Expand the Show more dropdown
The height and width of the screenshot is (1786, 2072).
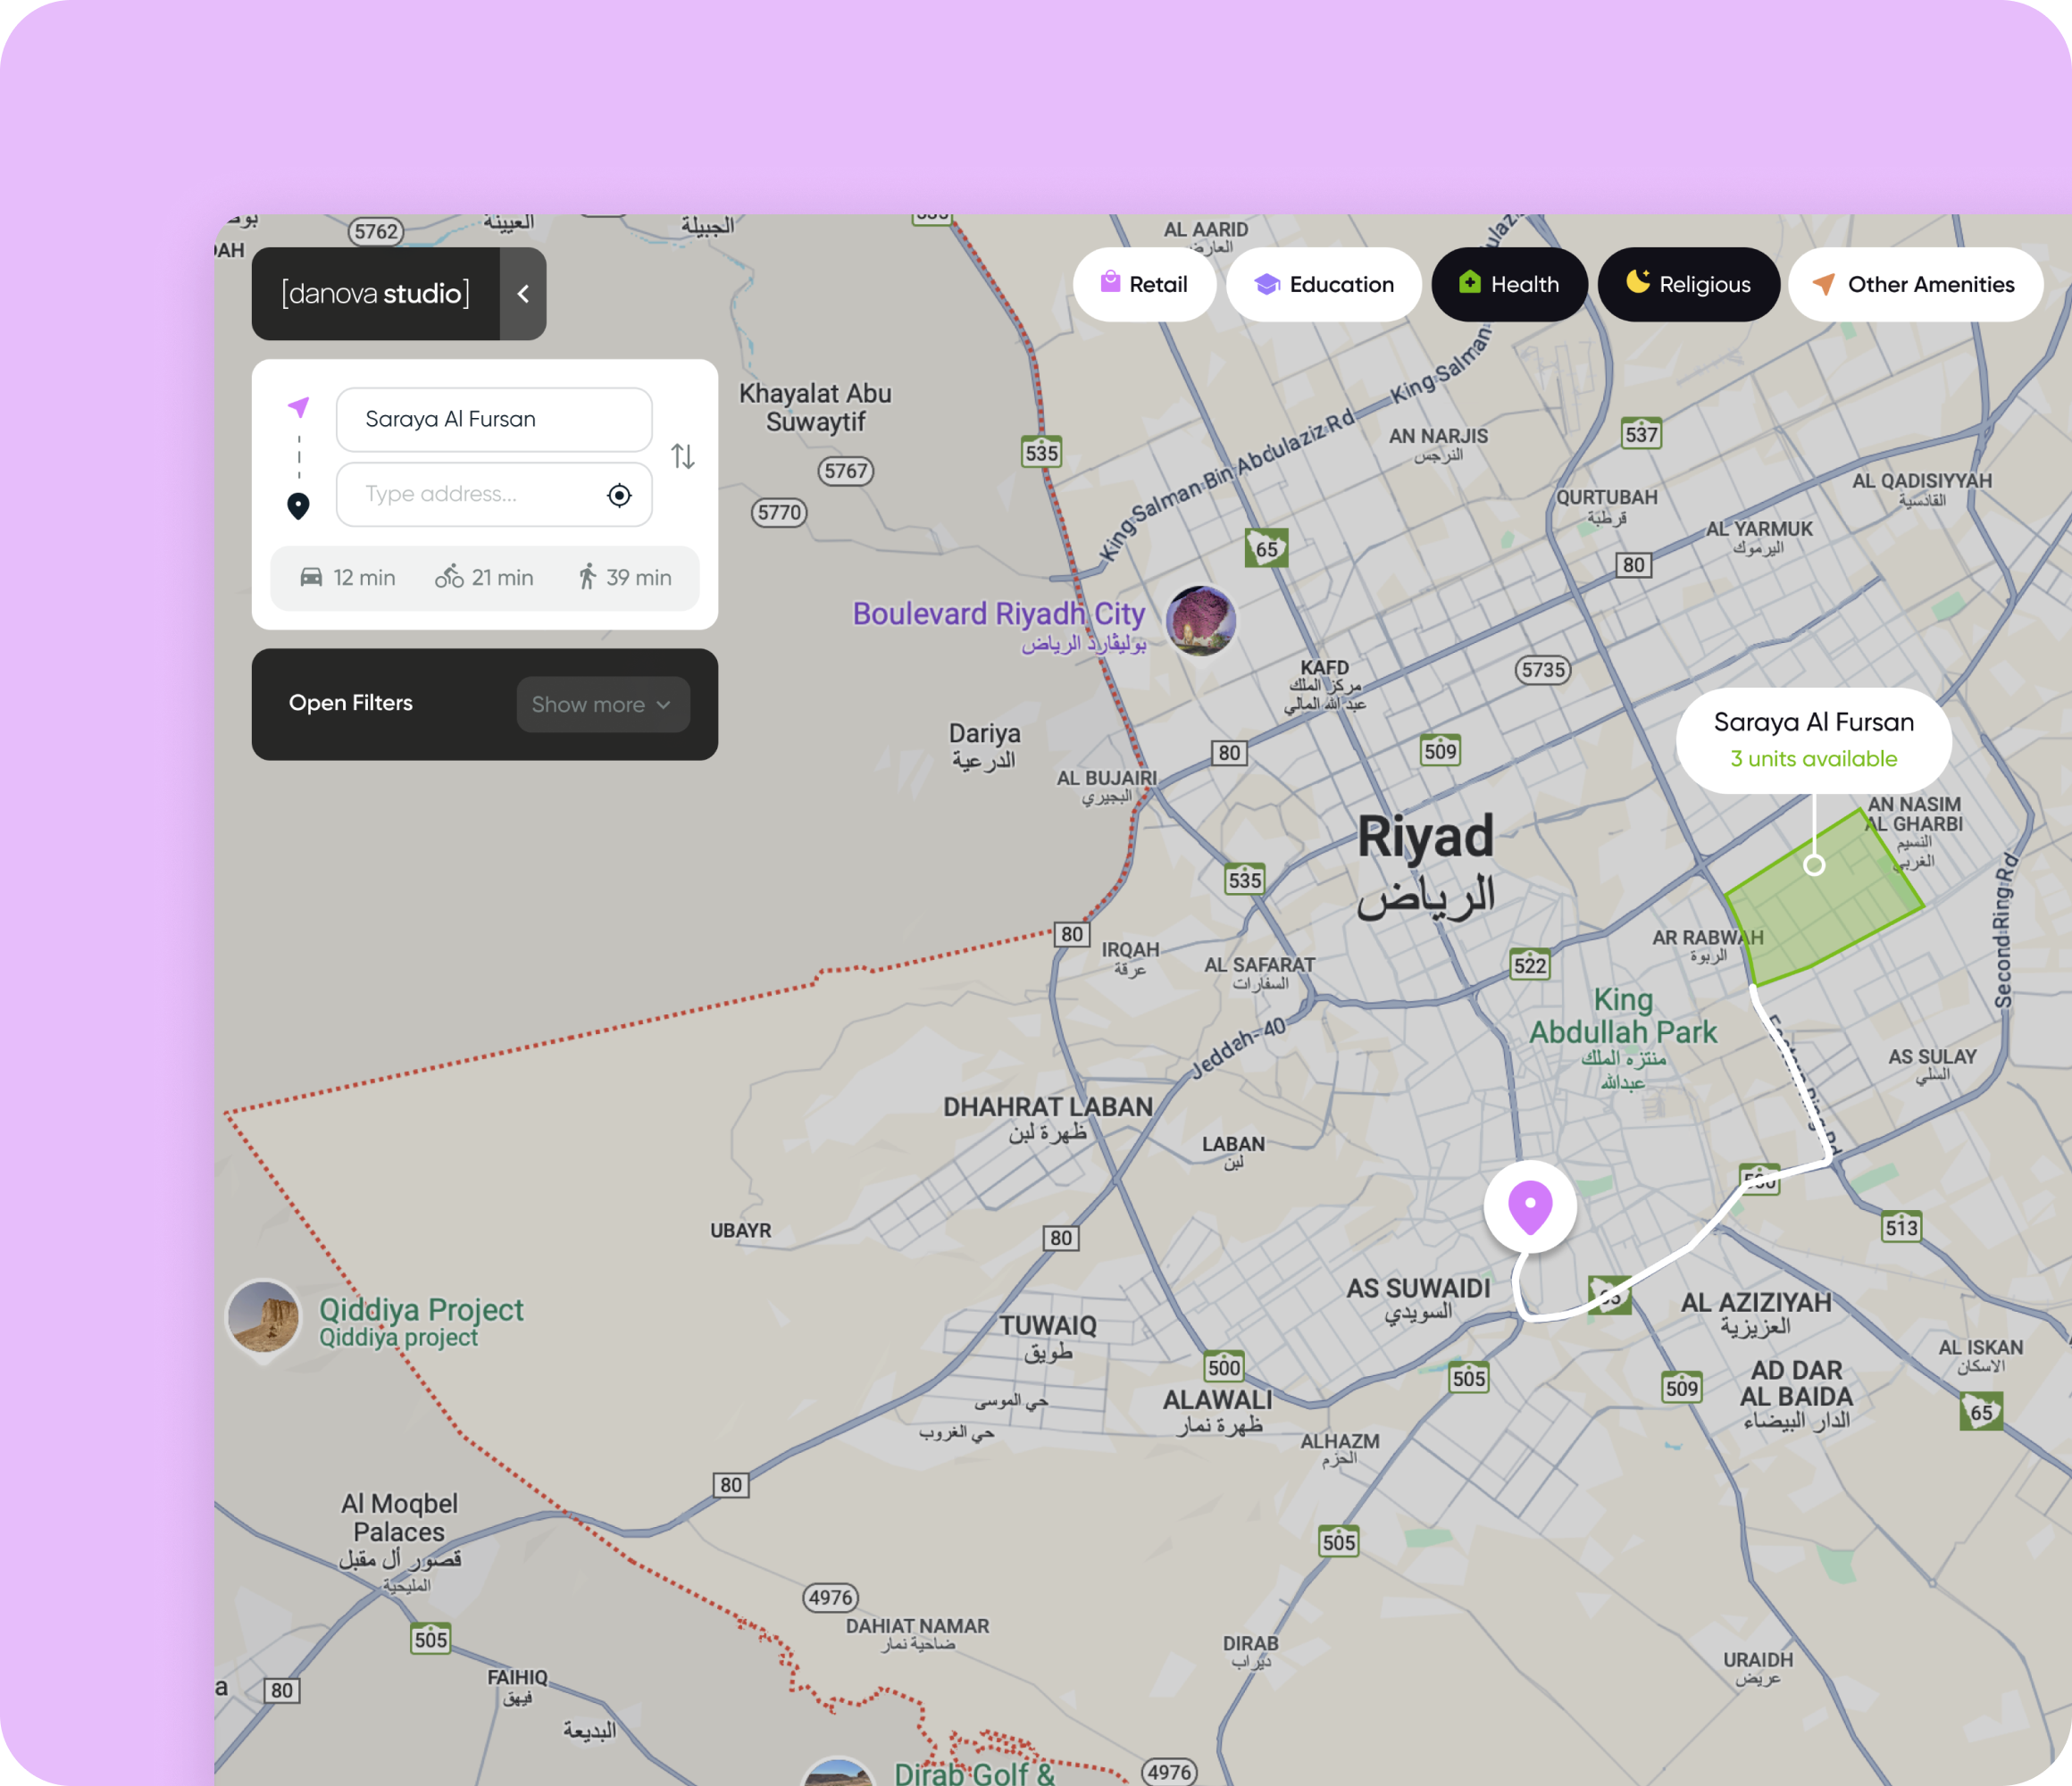(602, 704)
